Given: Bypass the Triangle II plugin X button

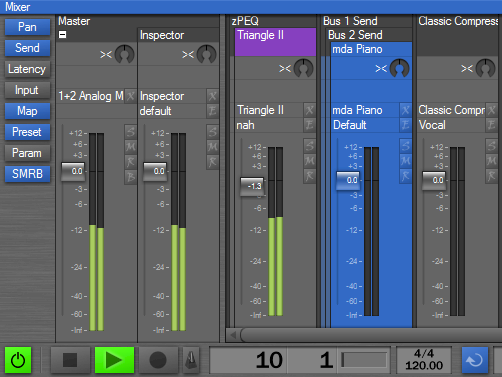Looking at the screenshot, I should pyautogui.click(x=309, y=110).
